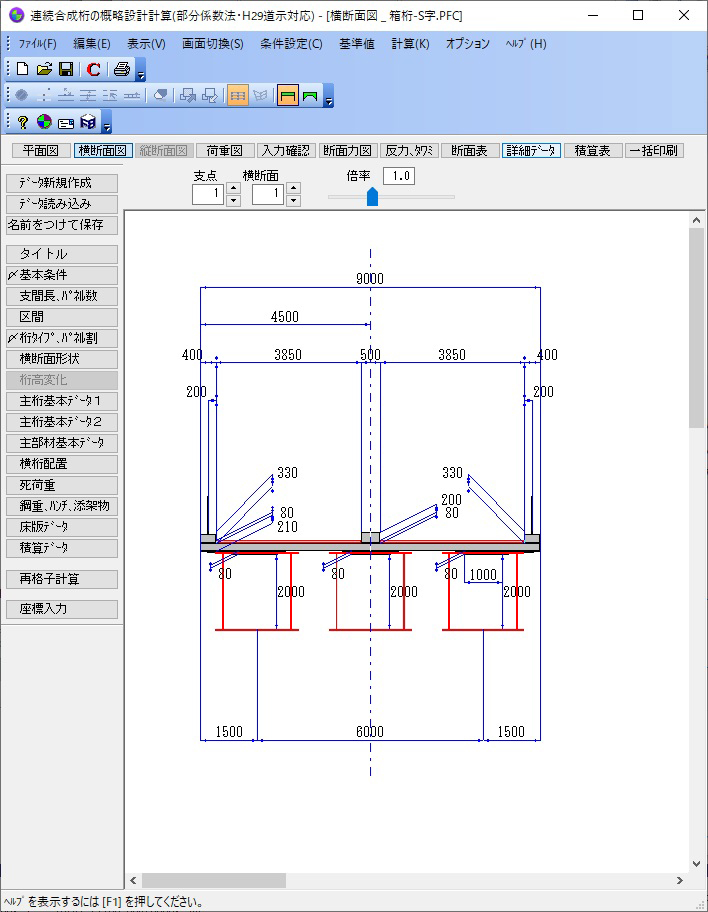Image resolution: width=708 pixels, height=912 pixels.
Task: Toggle the orange grid plan-view icon
Action: coord(237,95)
